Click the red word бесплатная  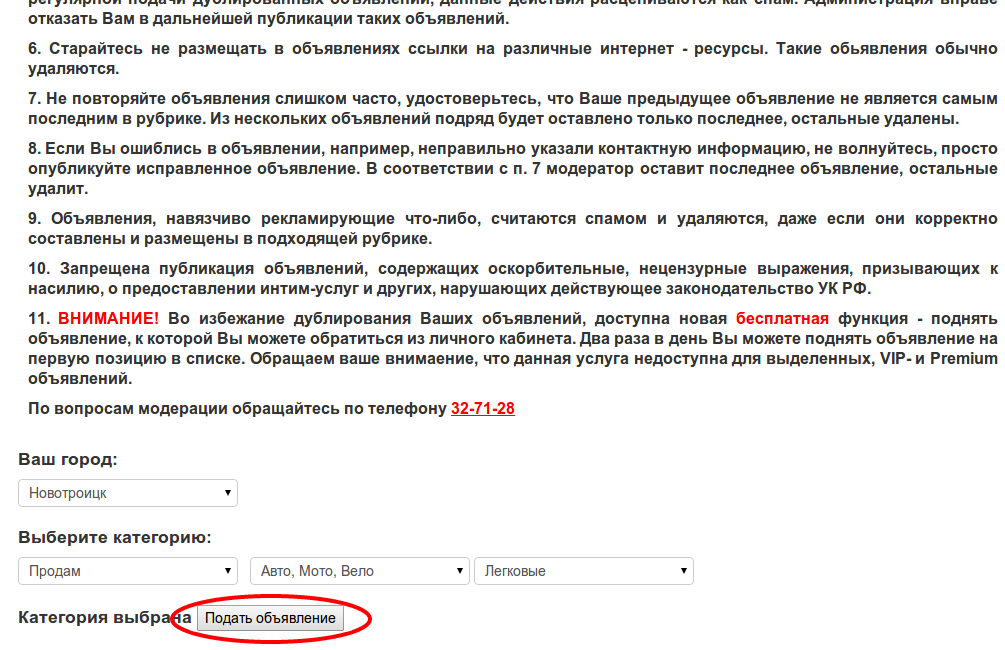point(782,319)
